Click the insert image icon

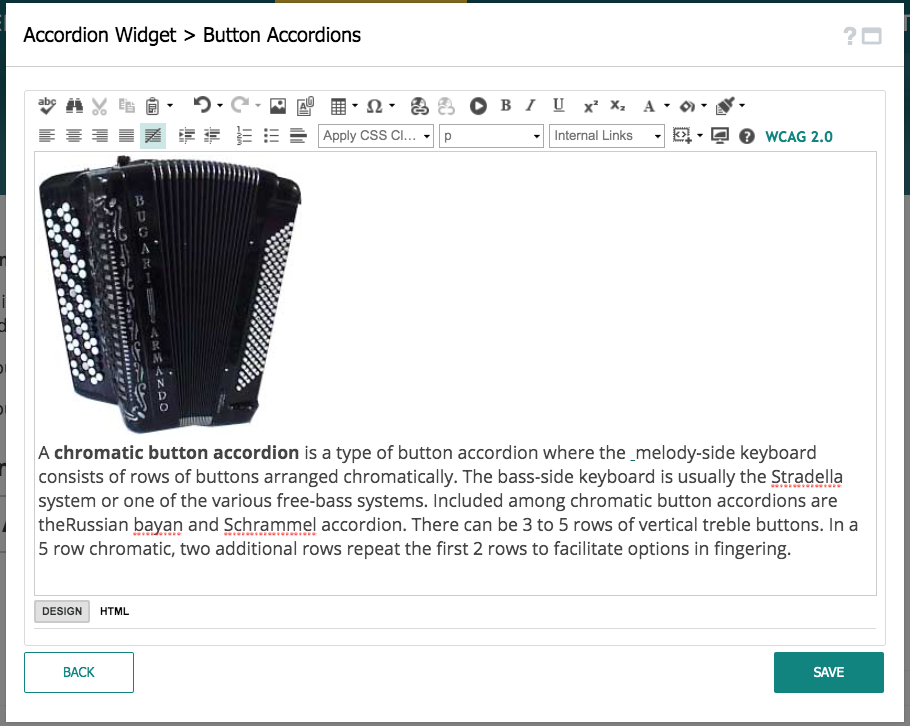[278, 105]
